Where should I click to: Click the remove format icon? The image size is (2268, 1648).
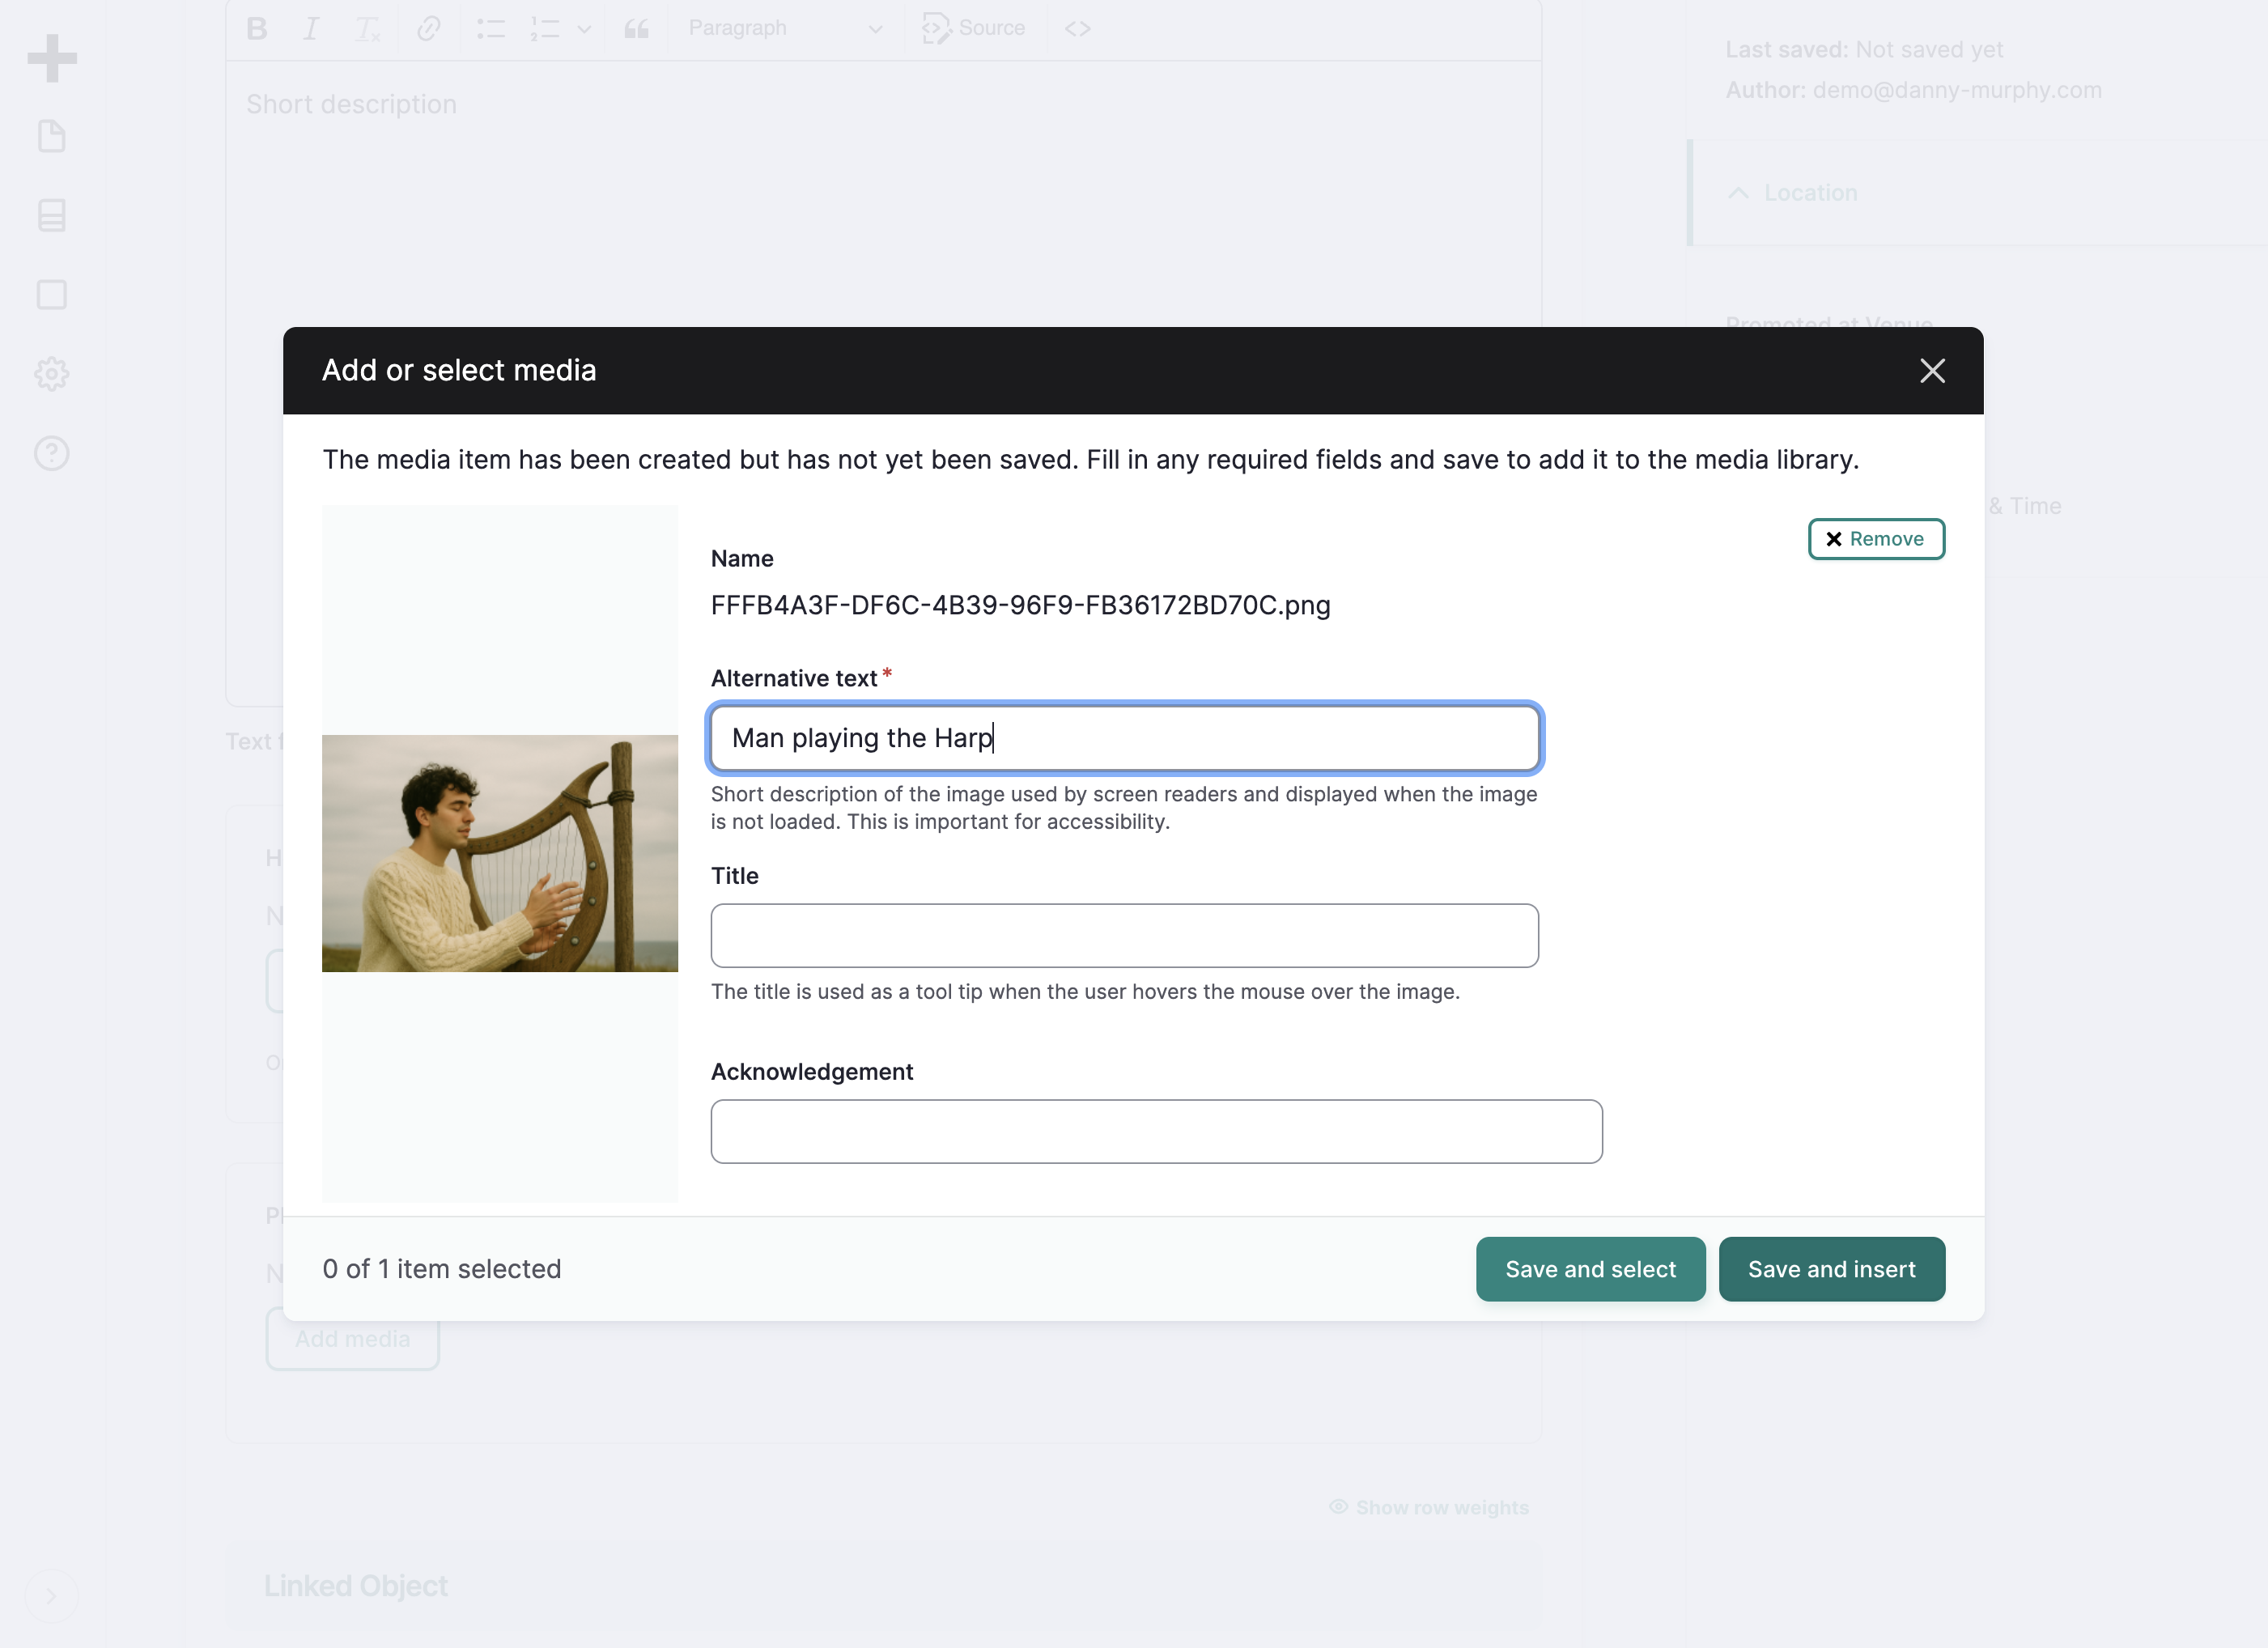368,29
